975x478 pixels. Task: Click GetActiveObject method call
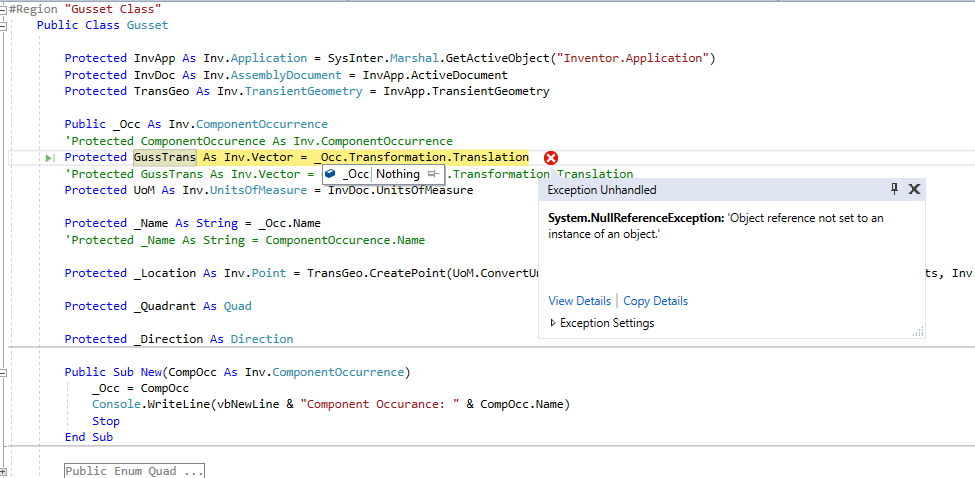pyautogui.click(x=499, y=58)
